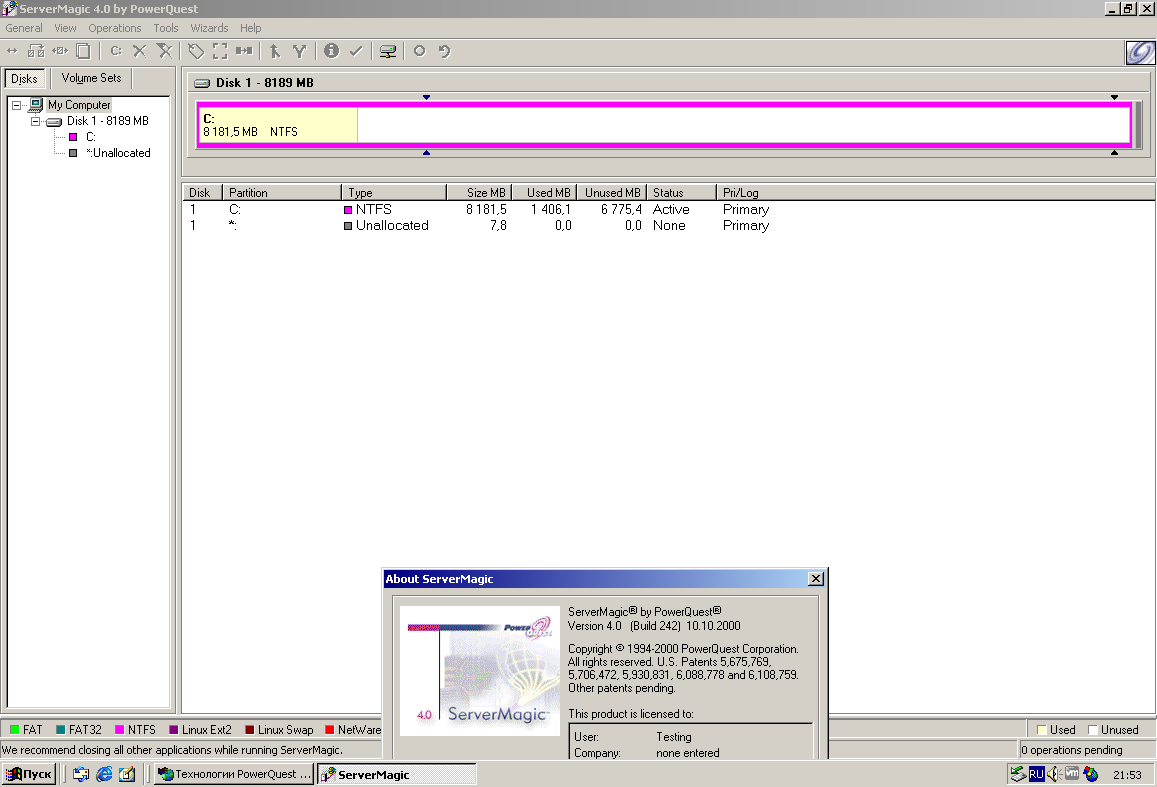Select *:Unallocated in the disk tree
This screenshot has height=787, width=1157.
point(118,153)
